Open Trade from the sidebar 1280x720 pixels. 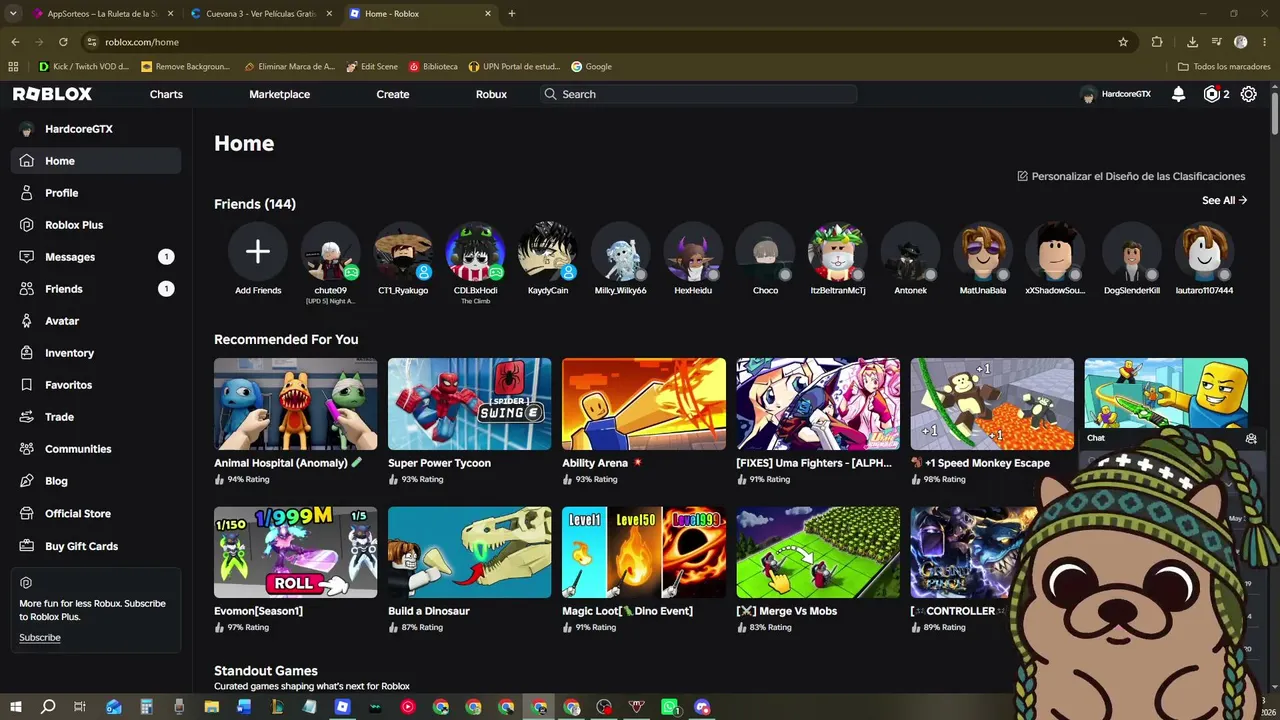[x=96, y=417]
